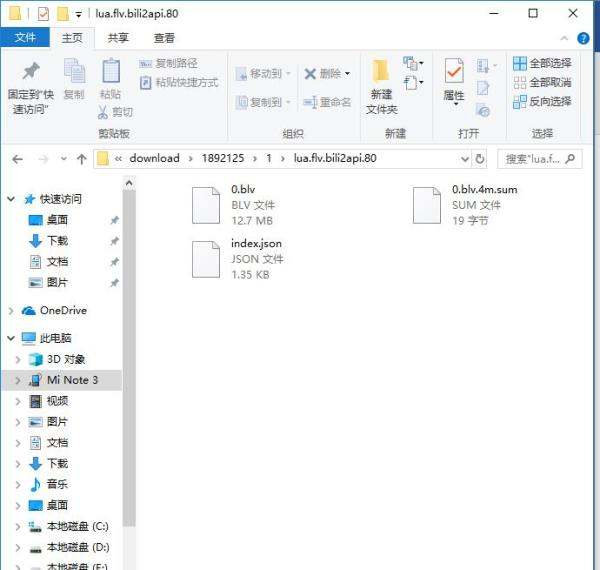Open address bar history dropdown
600x570 pixels.
pos(465,159)
